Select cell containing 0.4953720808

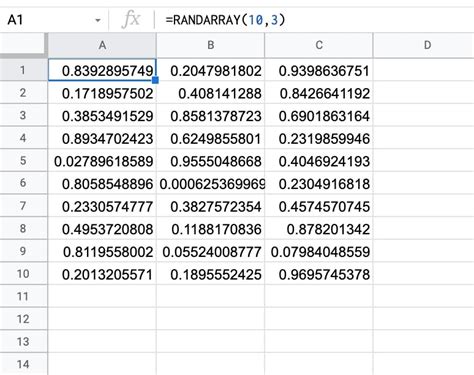pyautogui.click(x=102, y=228)
